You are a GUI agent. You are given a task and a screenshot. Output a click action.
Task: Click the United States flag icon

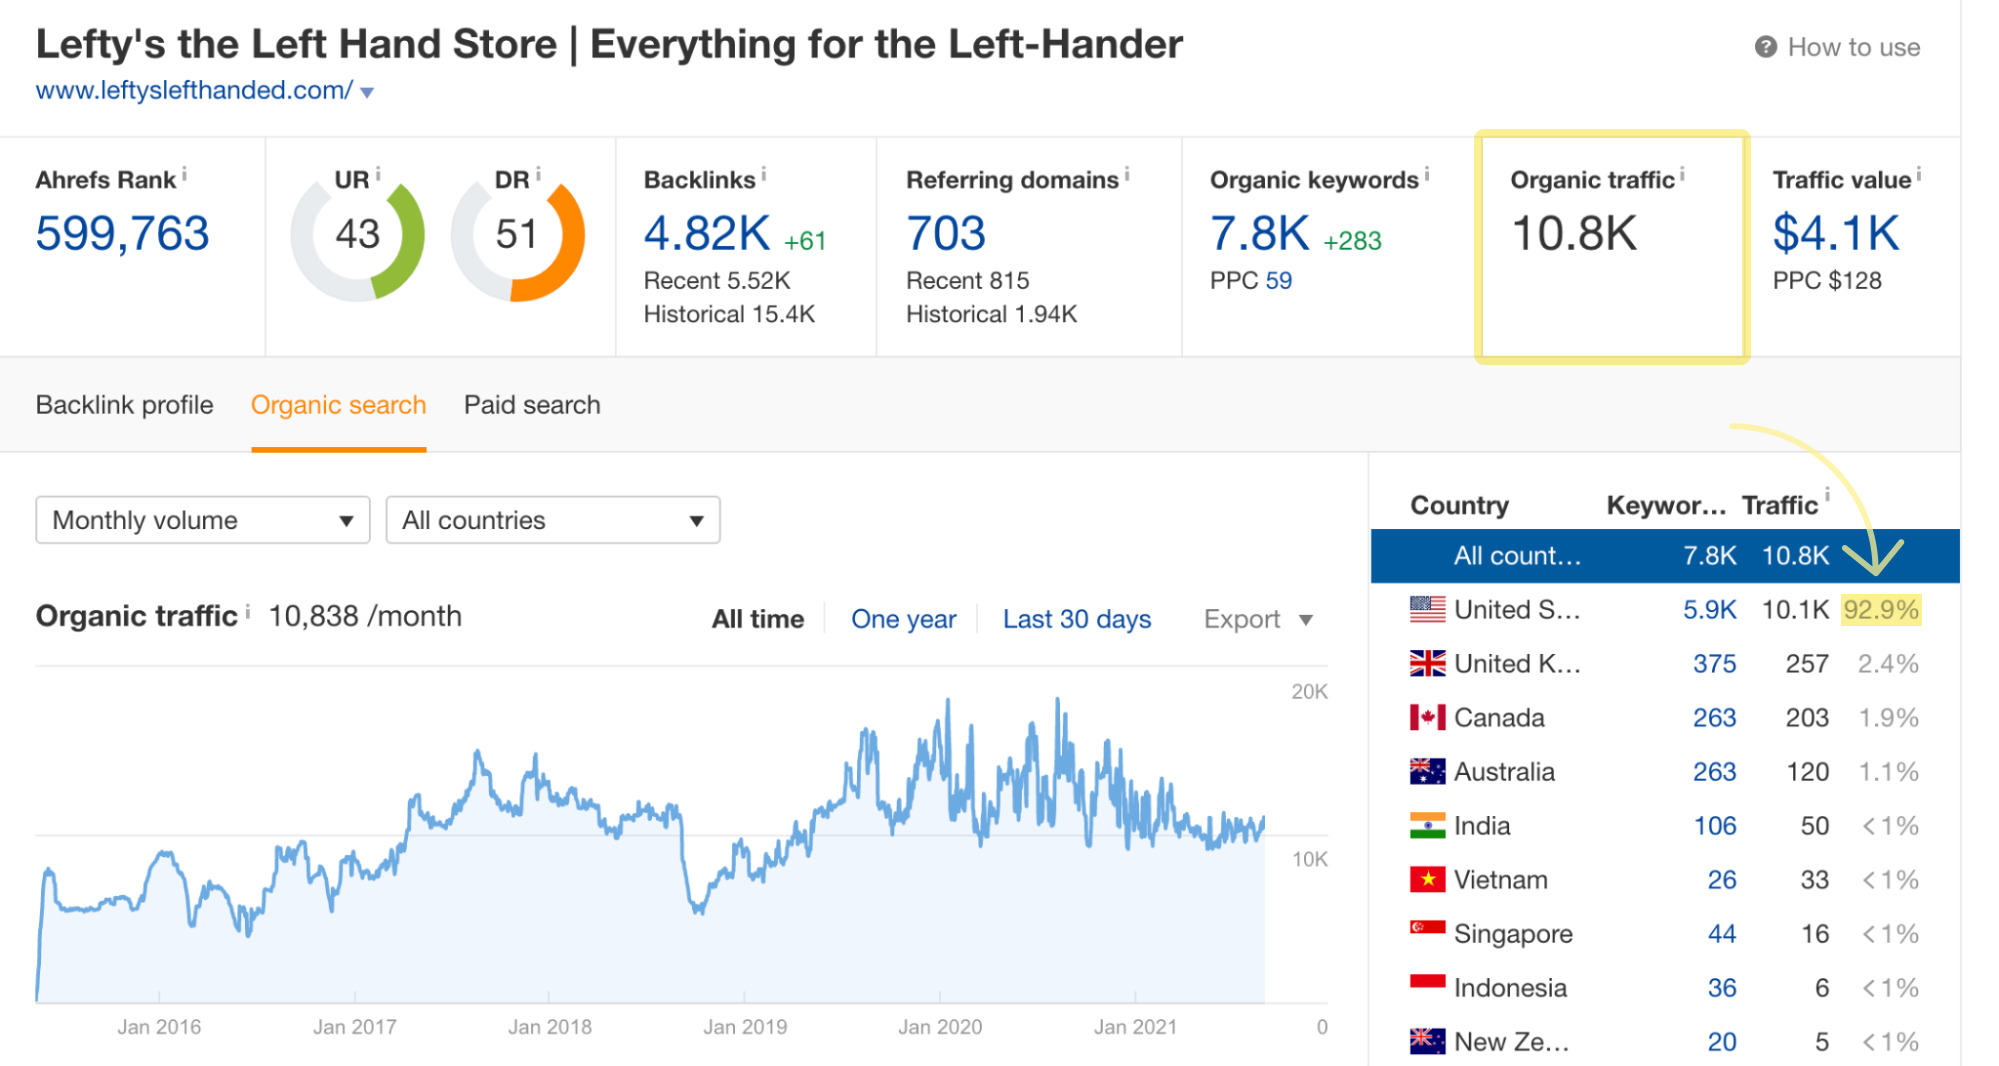coord(1427,609)
